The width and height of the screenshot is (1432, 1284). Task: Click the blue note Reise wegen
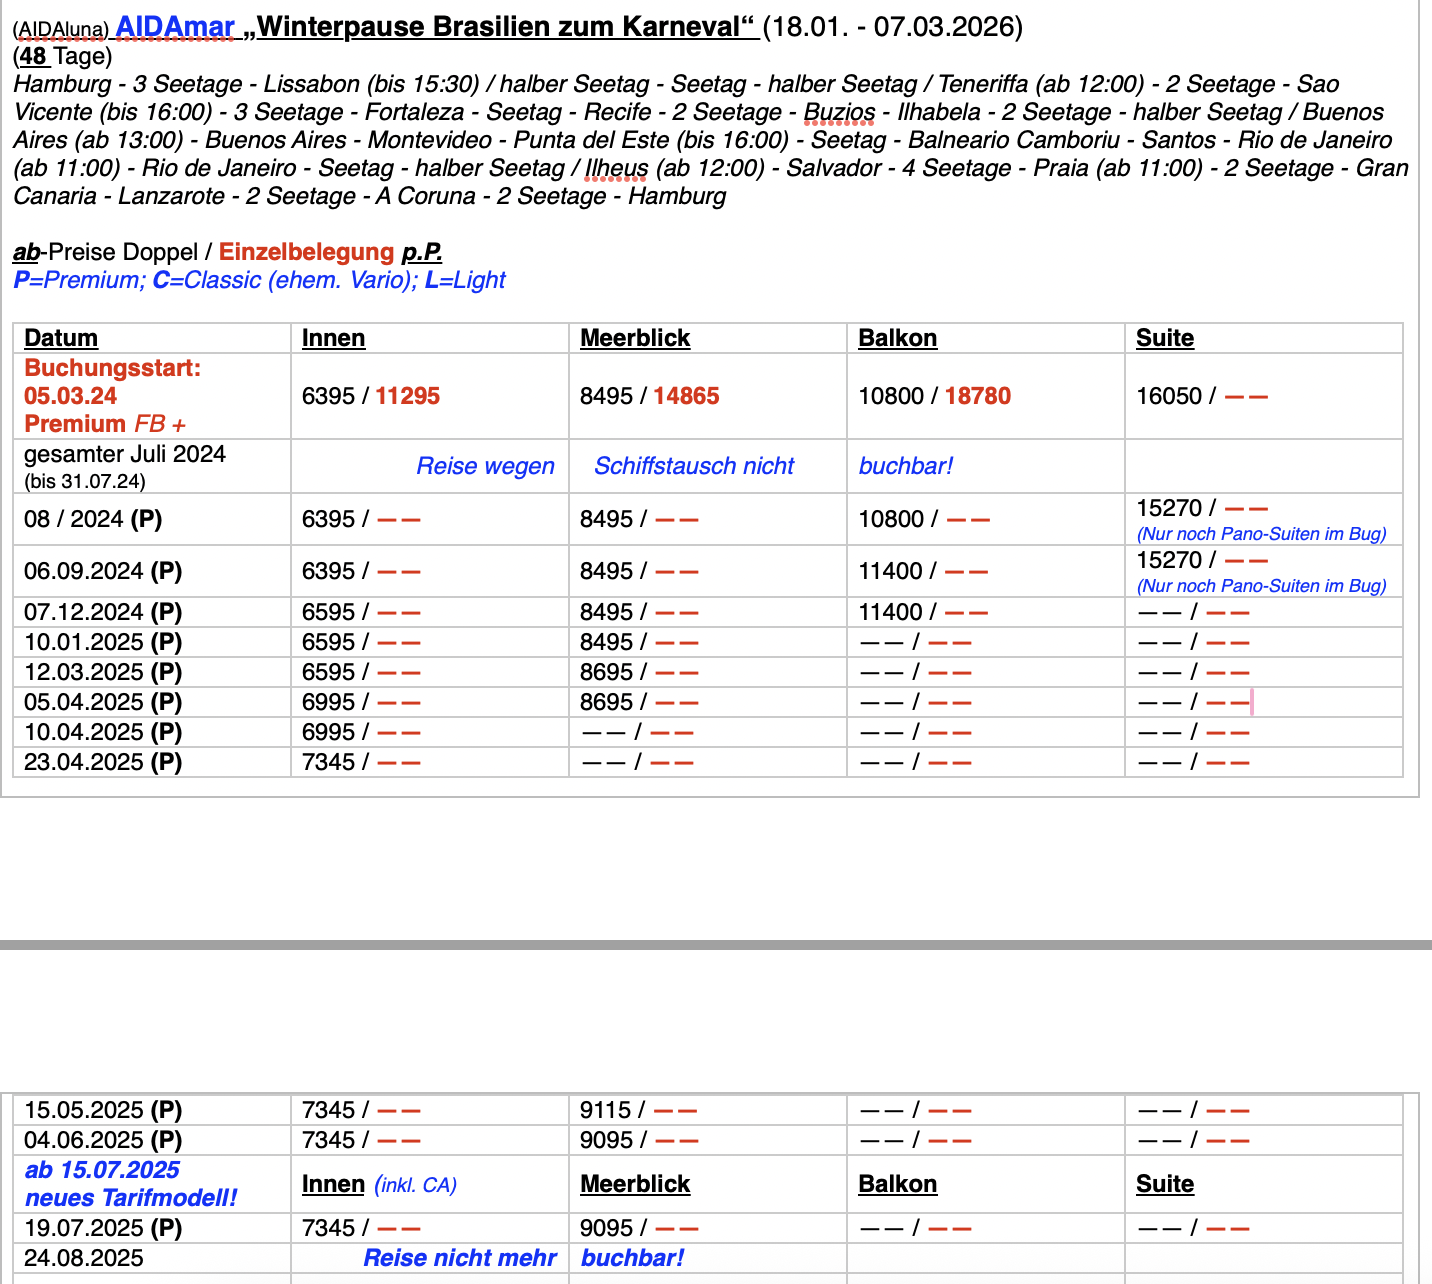pyautogui.click(x=485, y=466)
